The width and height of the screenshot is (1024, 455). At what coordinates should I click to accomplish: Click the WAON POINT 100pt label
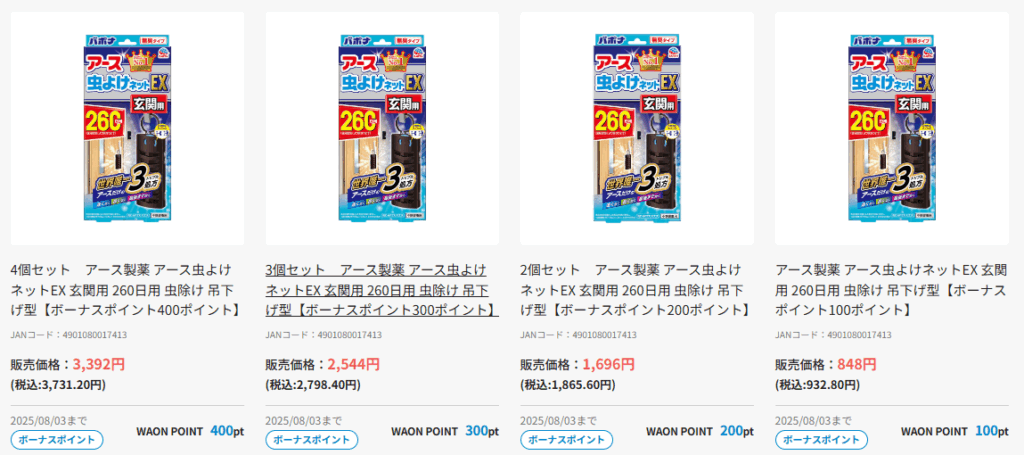(954, 431)
